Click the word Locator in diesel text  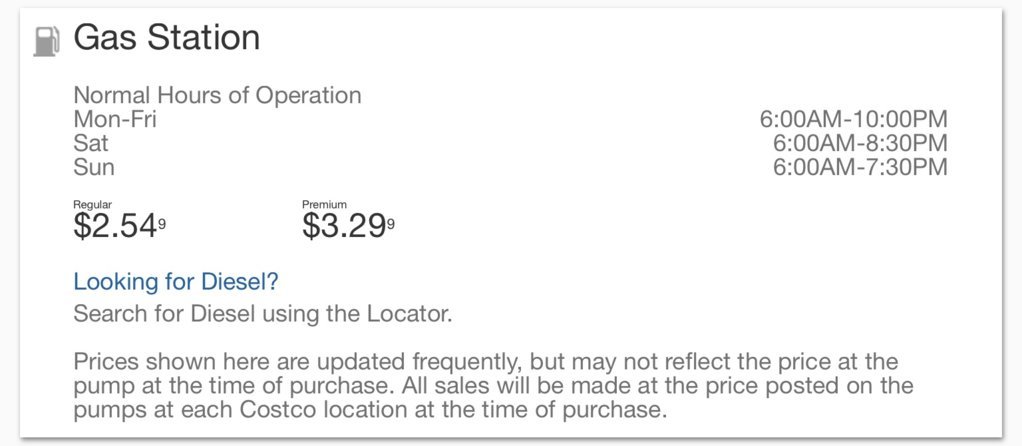click(410, 314)
